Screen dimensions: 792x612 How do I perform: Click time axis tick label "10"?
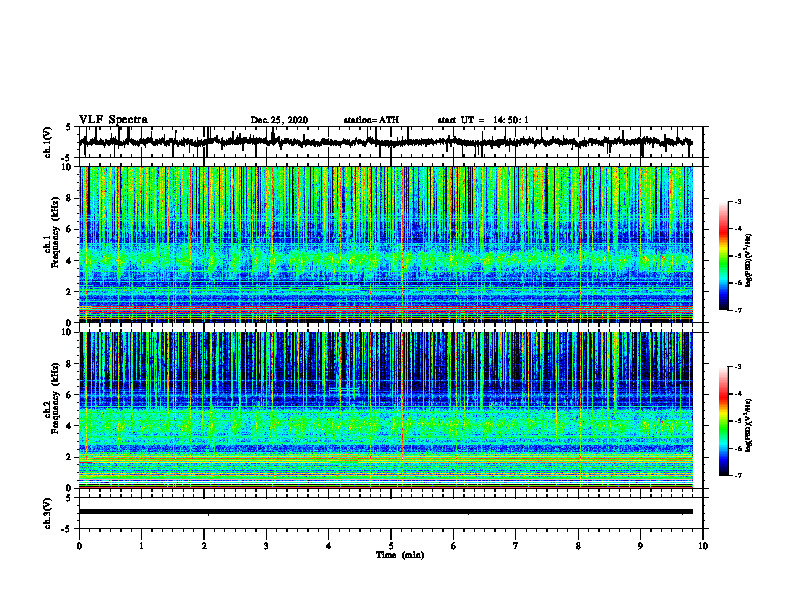(703, 546)
